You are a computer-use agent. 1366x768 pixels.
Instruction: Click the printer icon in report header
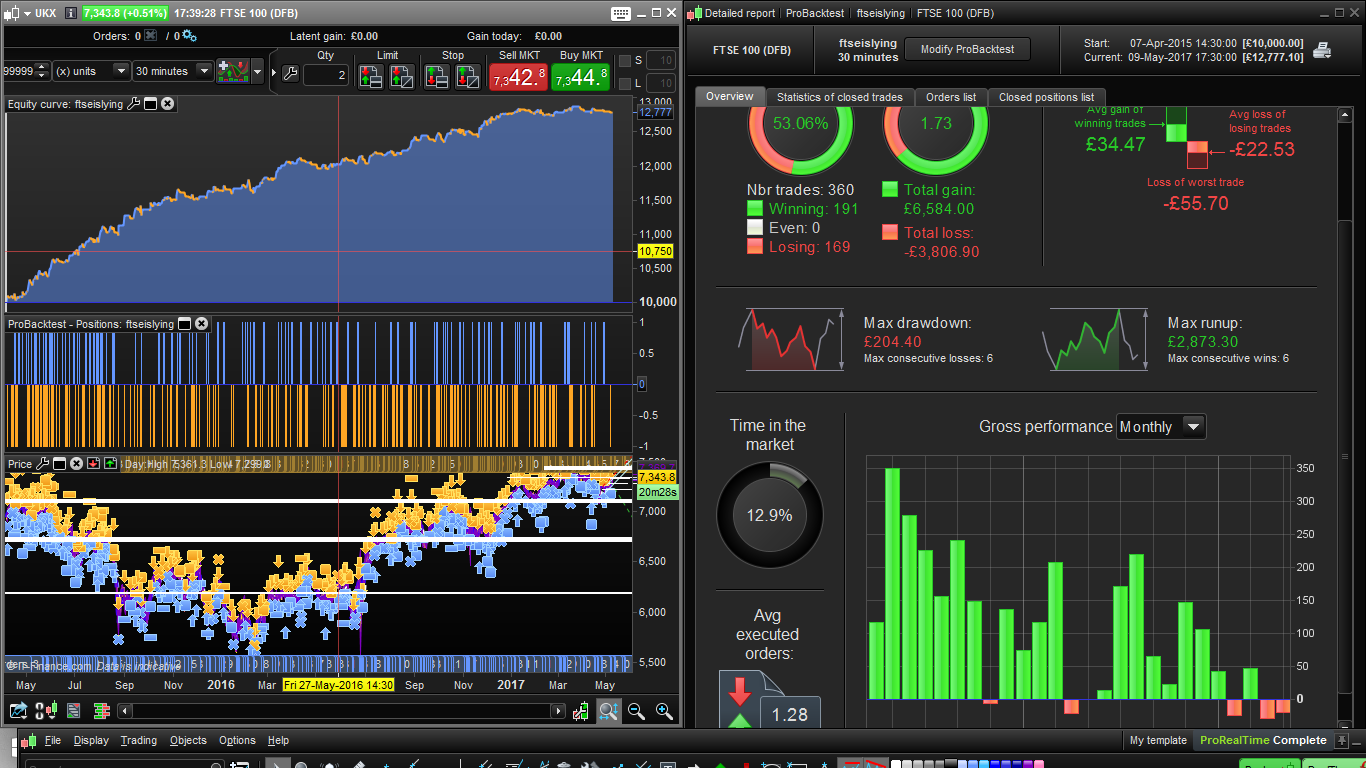(x=1322, y=50)
